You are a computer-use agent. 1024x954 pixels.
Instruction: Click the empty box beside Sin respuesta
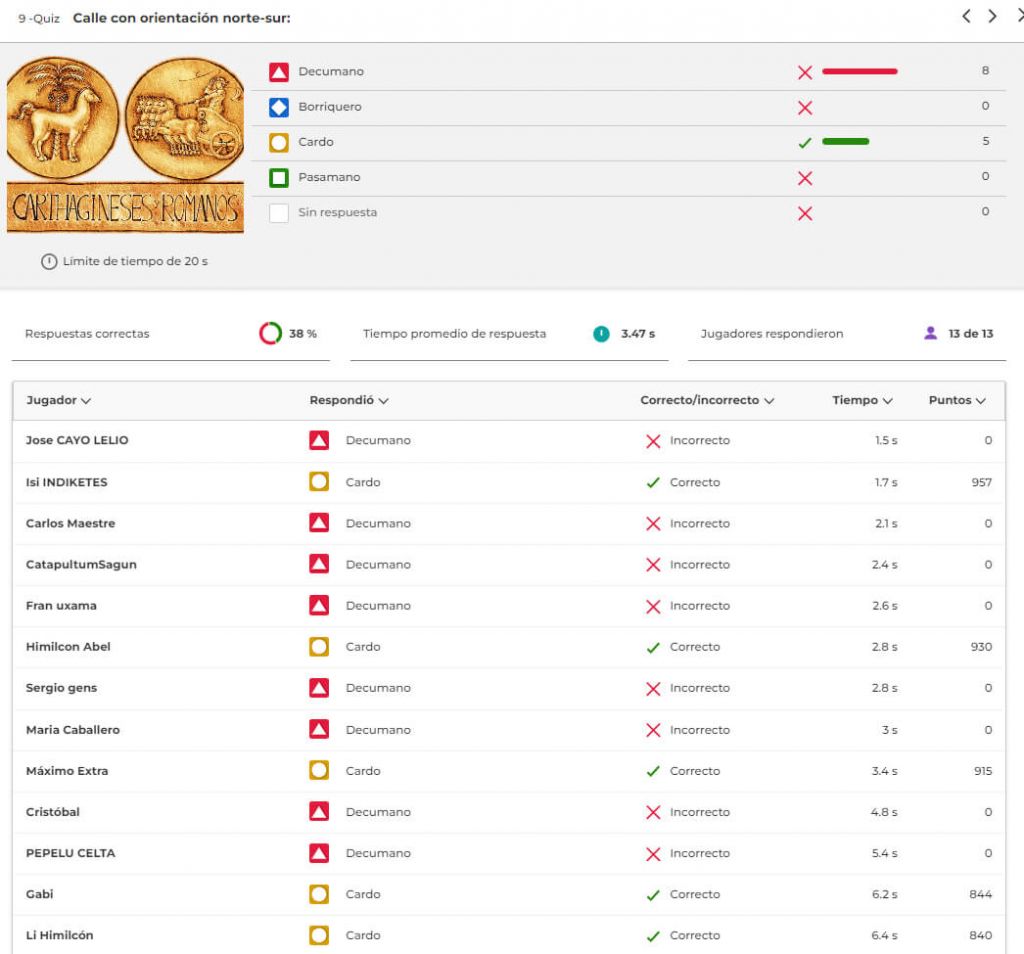(279, 213)
